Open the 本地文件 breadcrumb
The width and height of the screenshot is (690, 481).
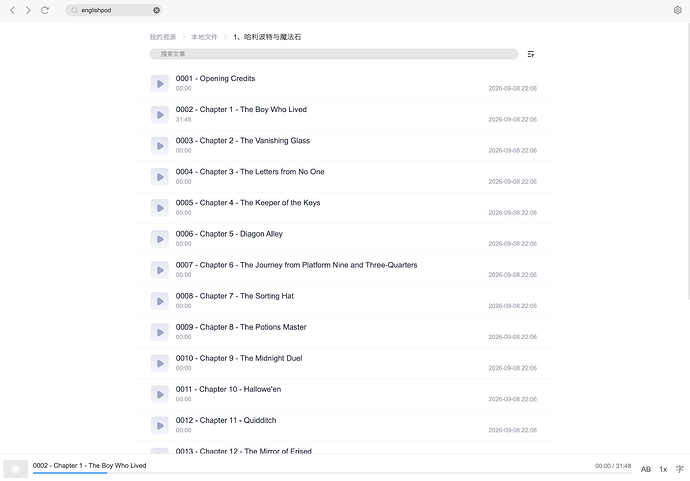click(x=204, y=37)
